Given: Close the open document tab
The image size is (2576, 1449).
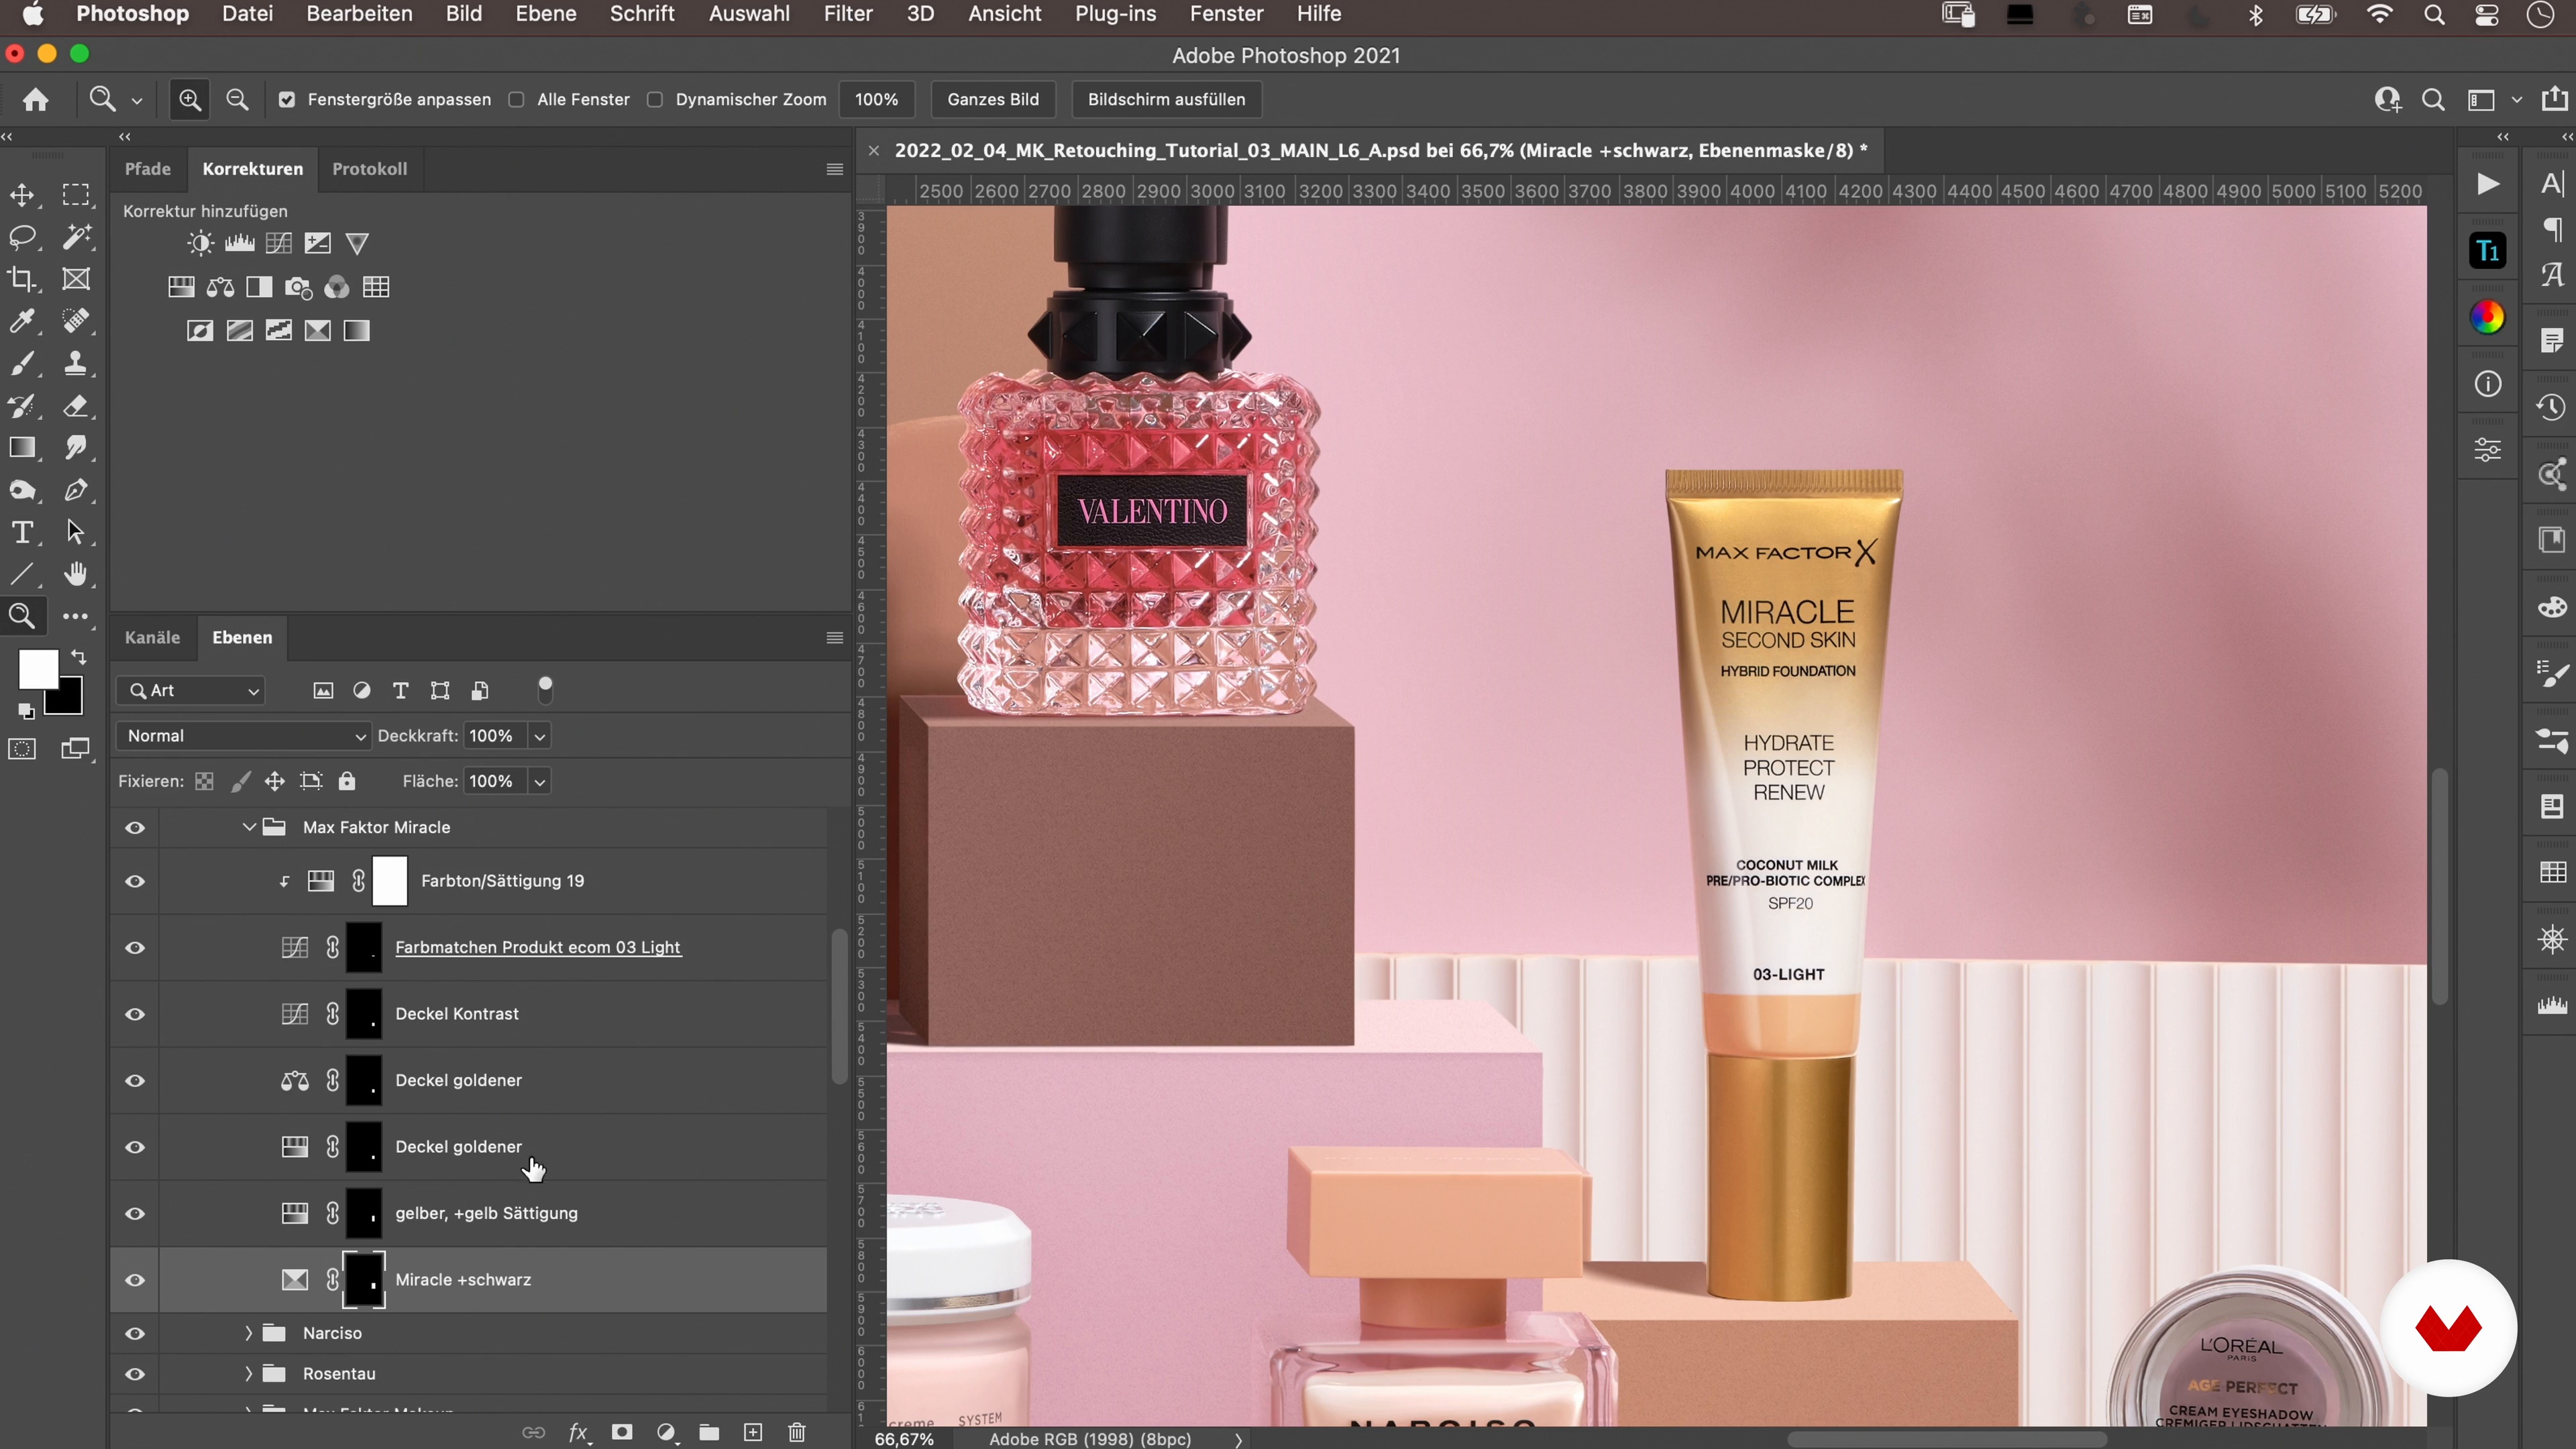Looking at the screenshot, I should [x=874, y=151].
